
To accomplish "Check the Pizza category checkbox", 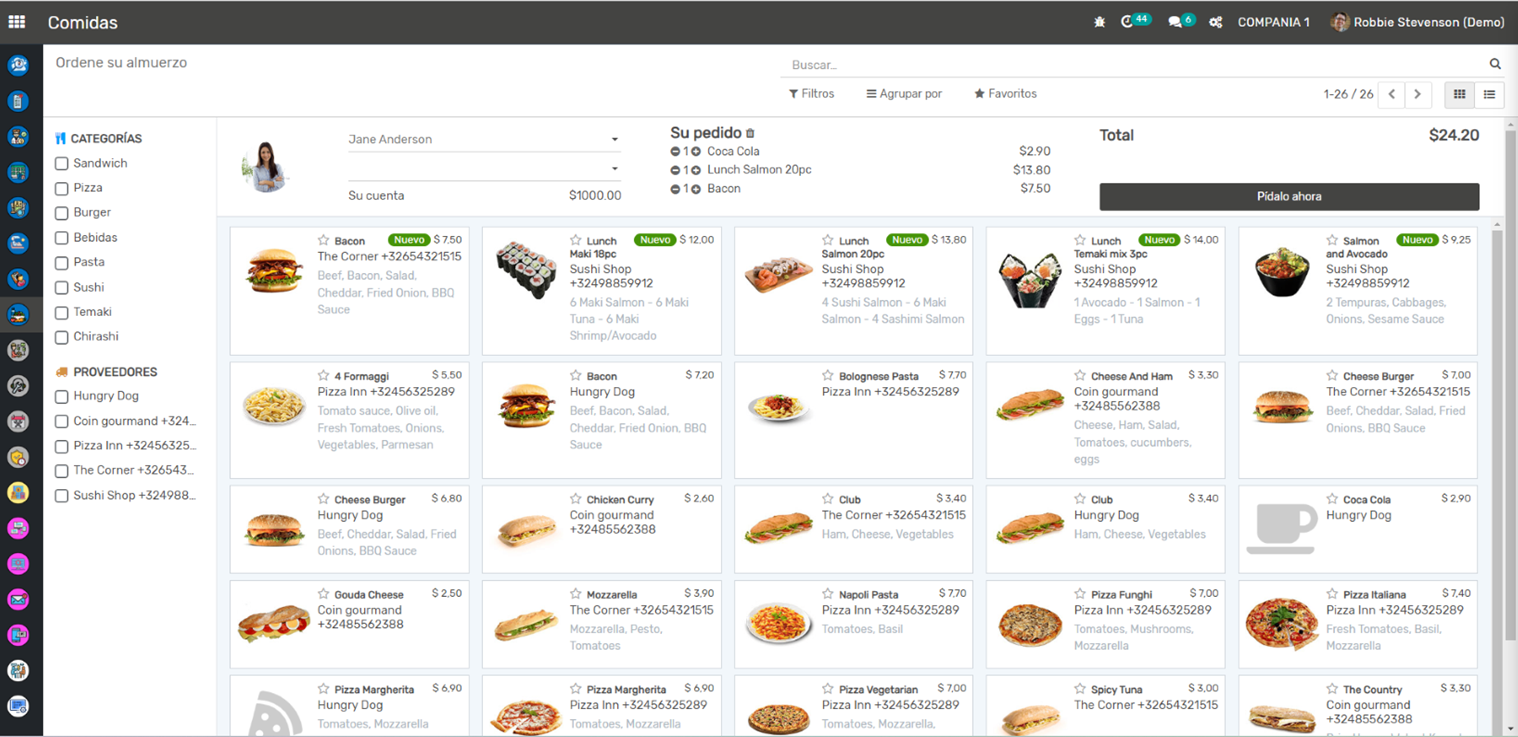I will tap(62, 188).
